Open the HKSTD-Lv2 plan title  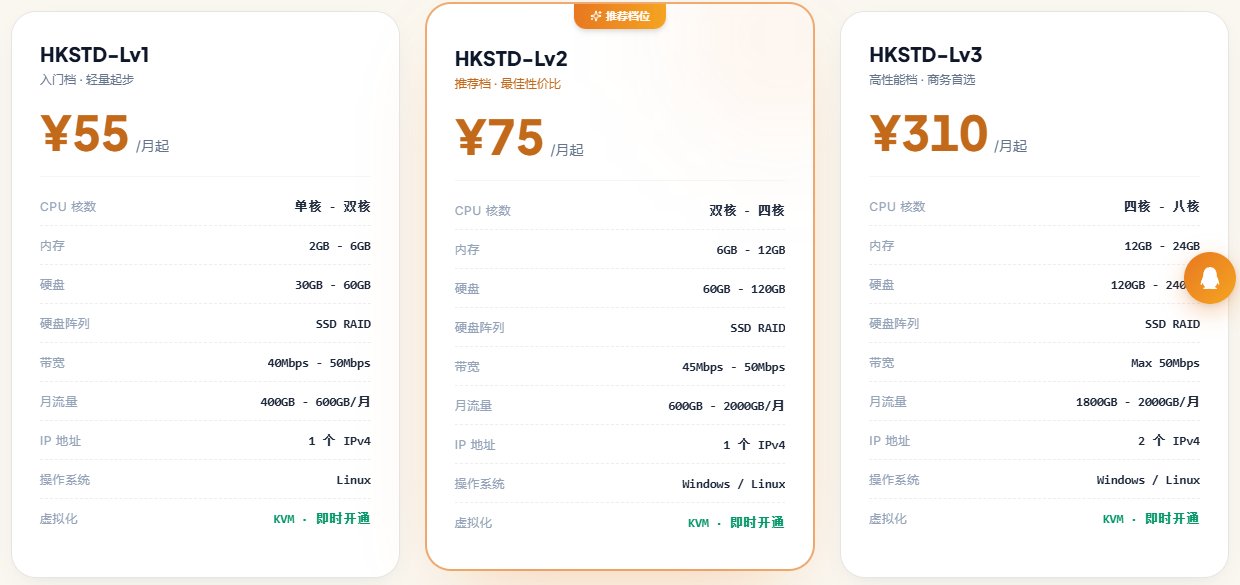coord(510,59)
